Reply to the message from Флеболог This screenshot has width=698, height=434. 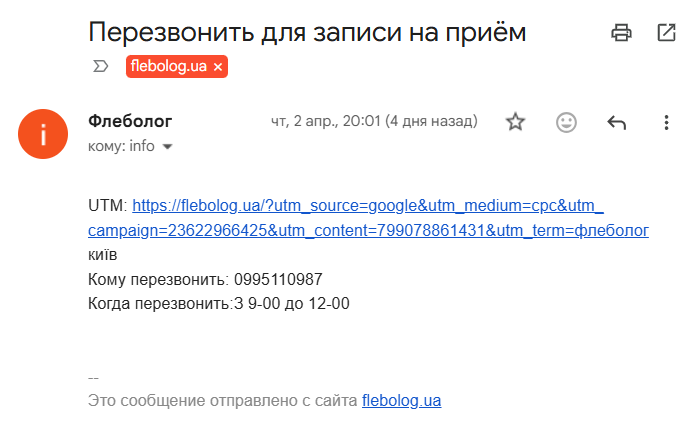click(x=617, y=123)
